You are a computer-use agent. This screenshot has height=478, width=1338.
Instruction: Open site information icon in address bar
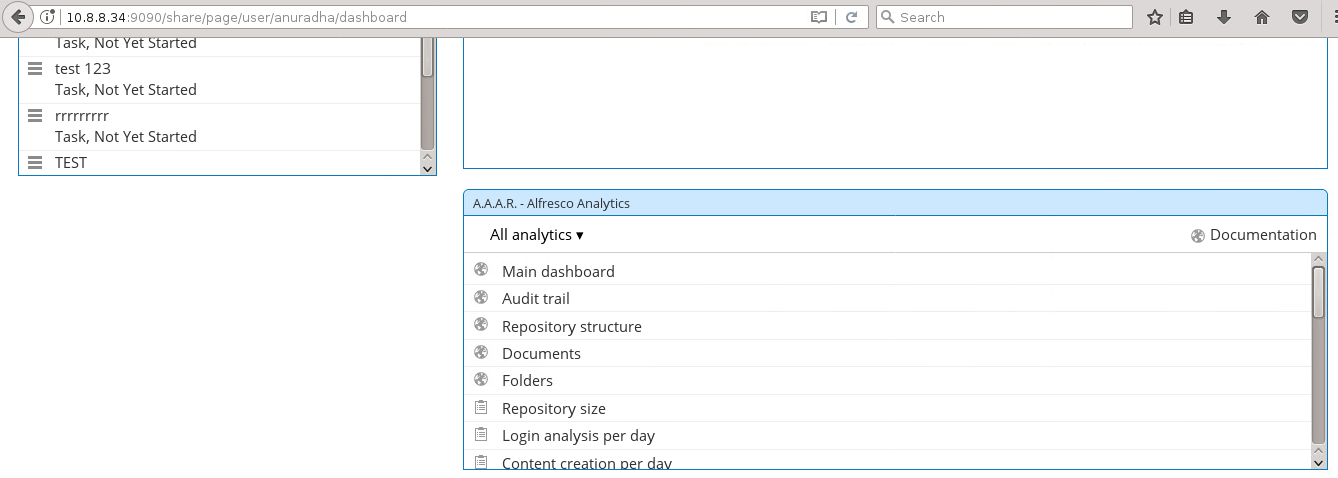pos(47,17)
